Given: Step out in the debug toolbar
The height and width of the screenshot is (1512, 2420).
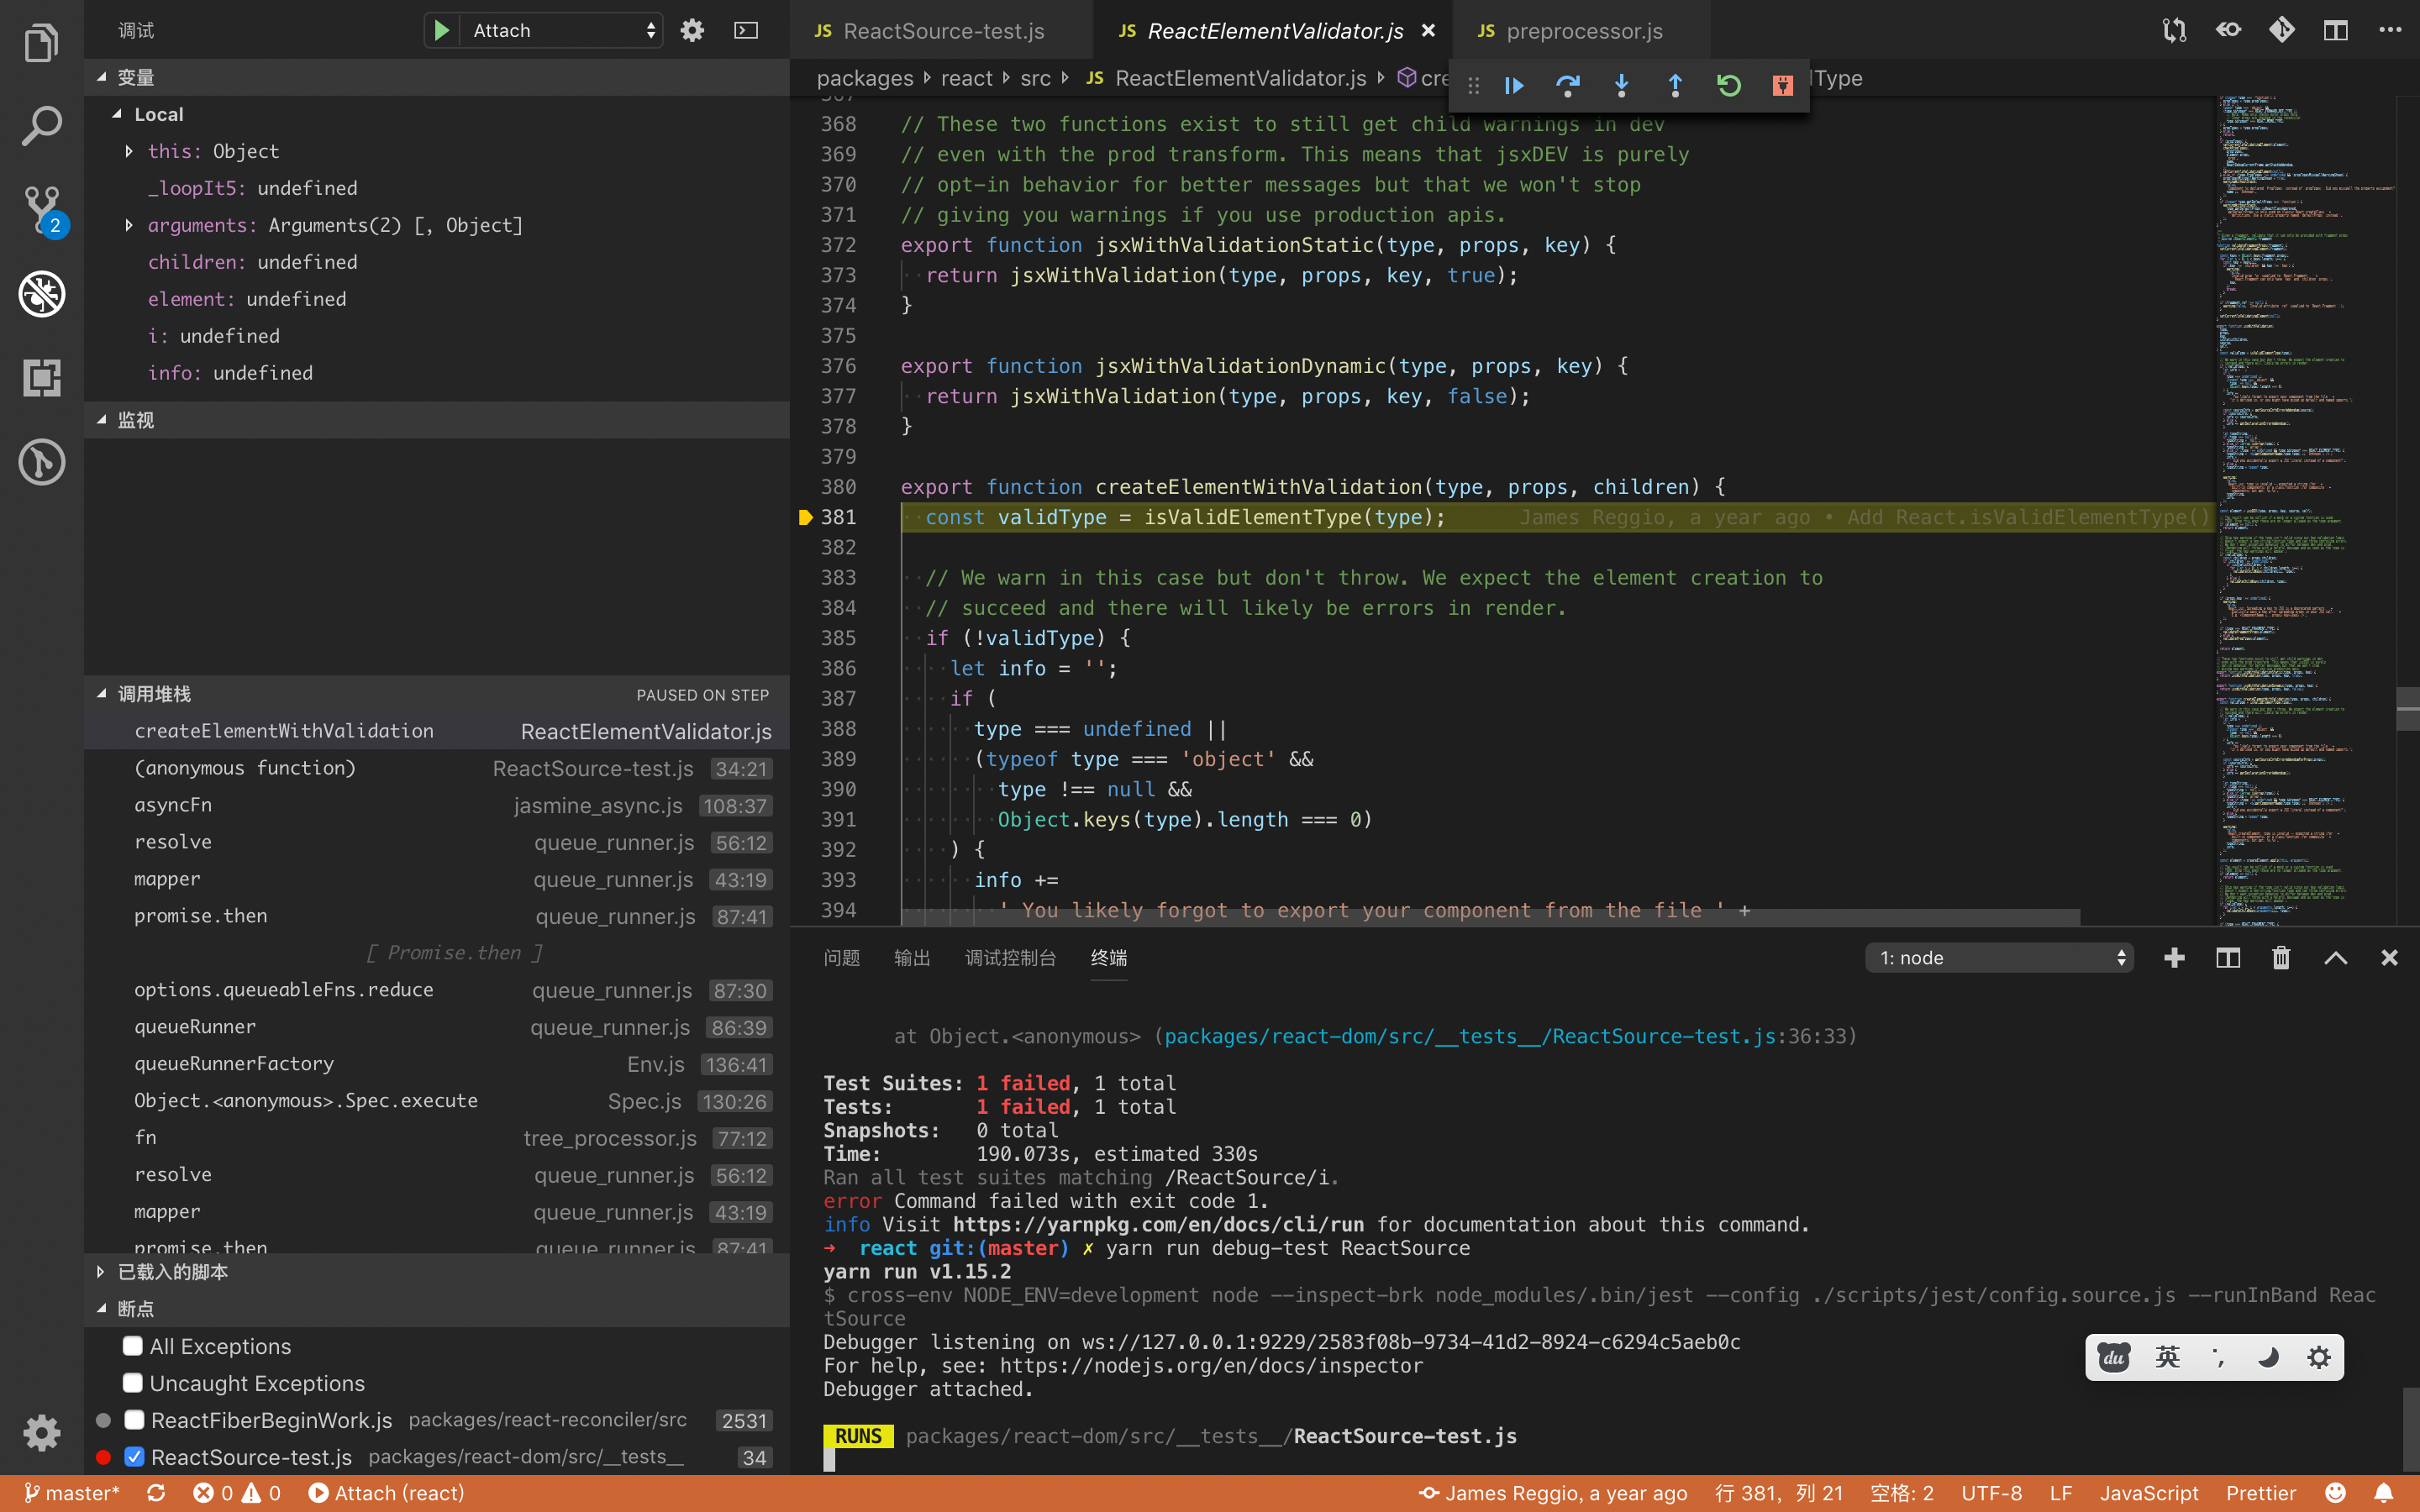Looking at the screenshot, I should [1675, 86].
